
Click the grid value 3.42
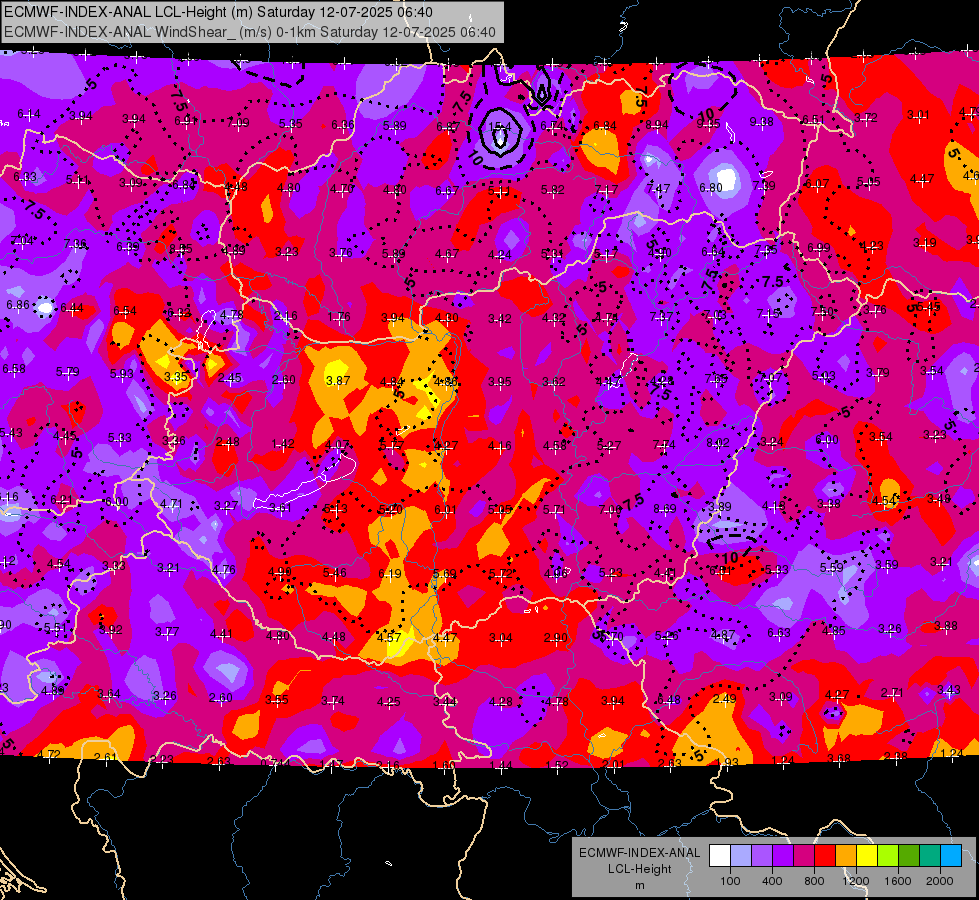tap(499, 319)
